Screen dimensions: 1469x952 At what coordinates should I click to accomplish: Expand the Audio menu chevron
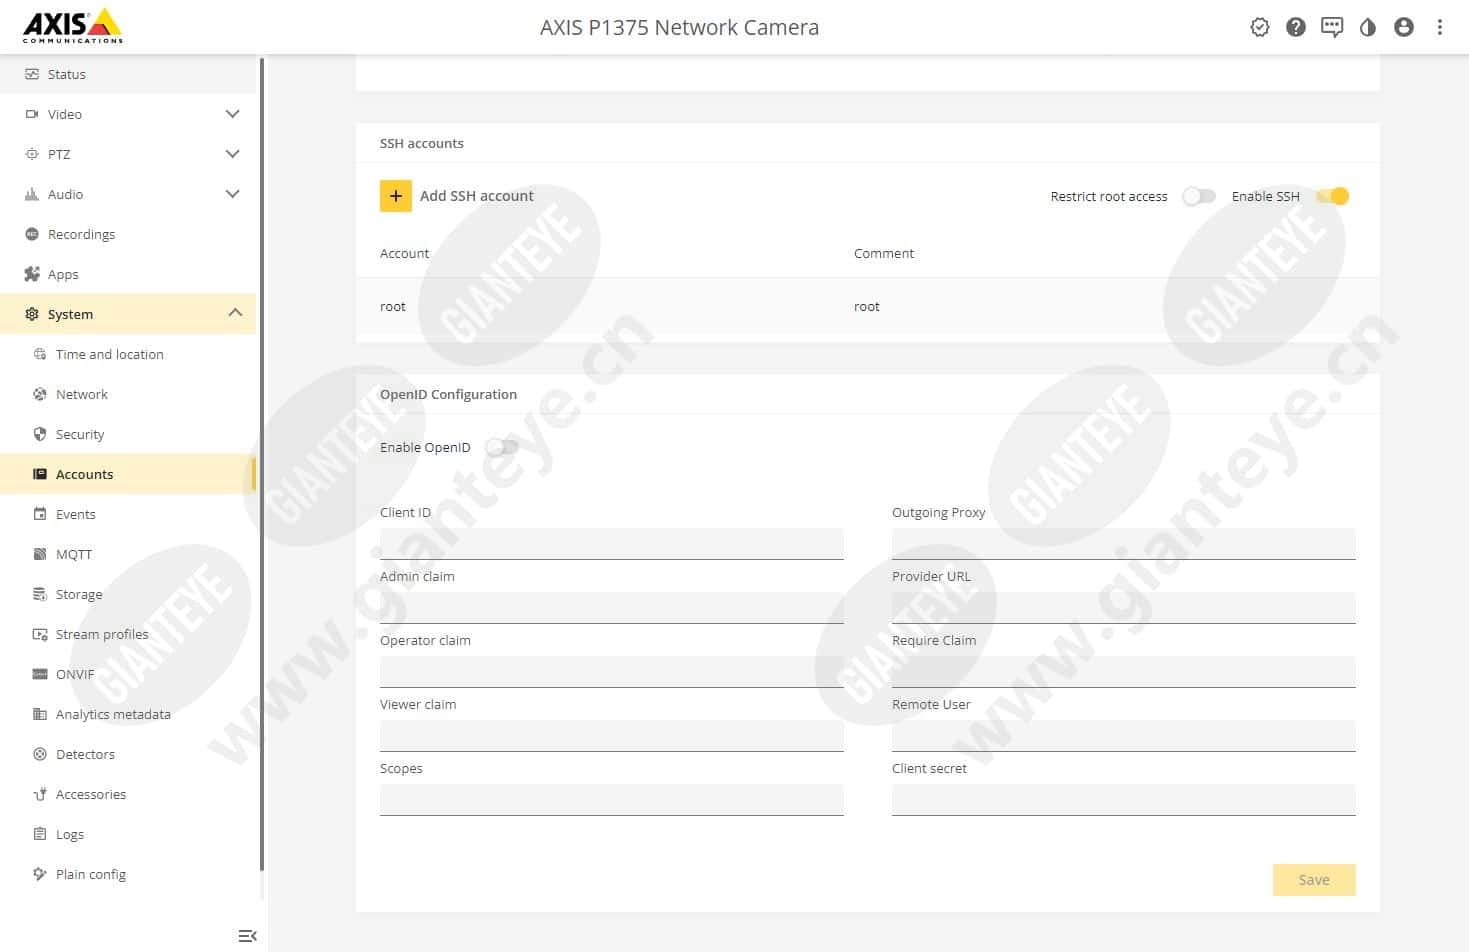(x=233, y=194)
